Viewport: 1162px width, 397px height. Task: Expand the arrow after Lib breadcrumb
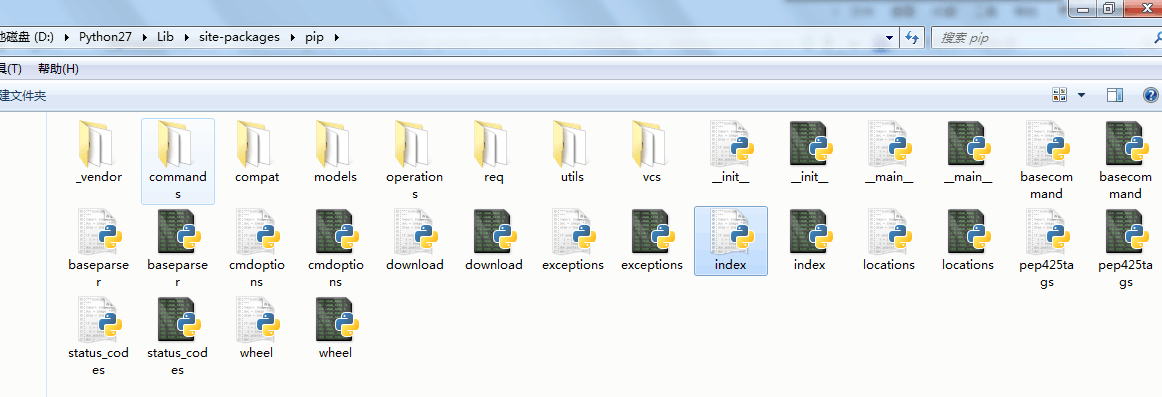point(187,37)
